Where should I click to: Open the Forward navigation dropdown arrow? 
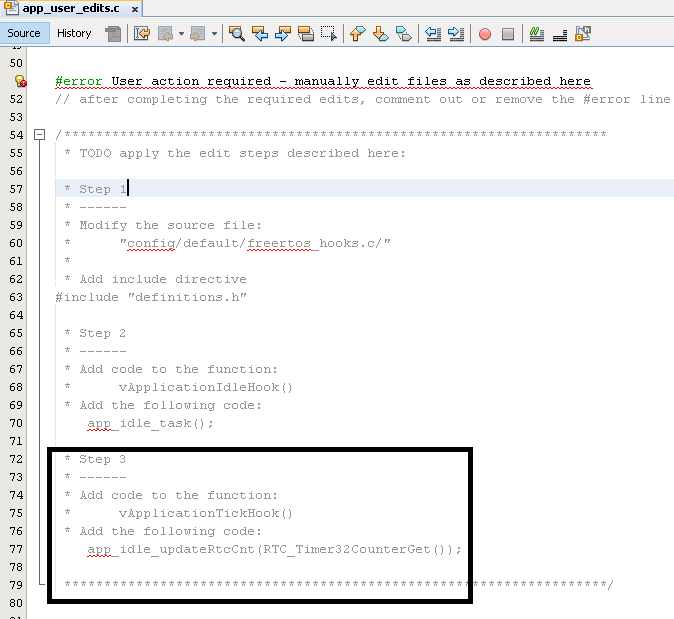(x=215, y=34)
